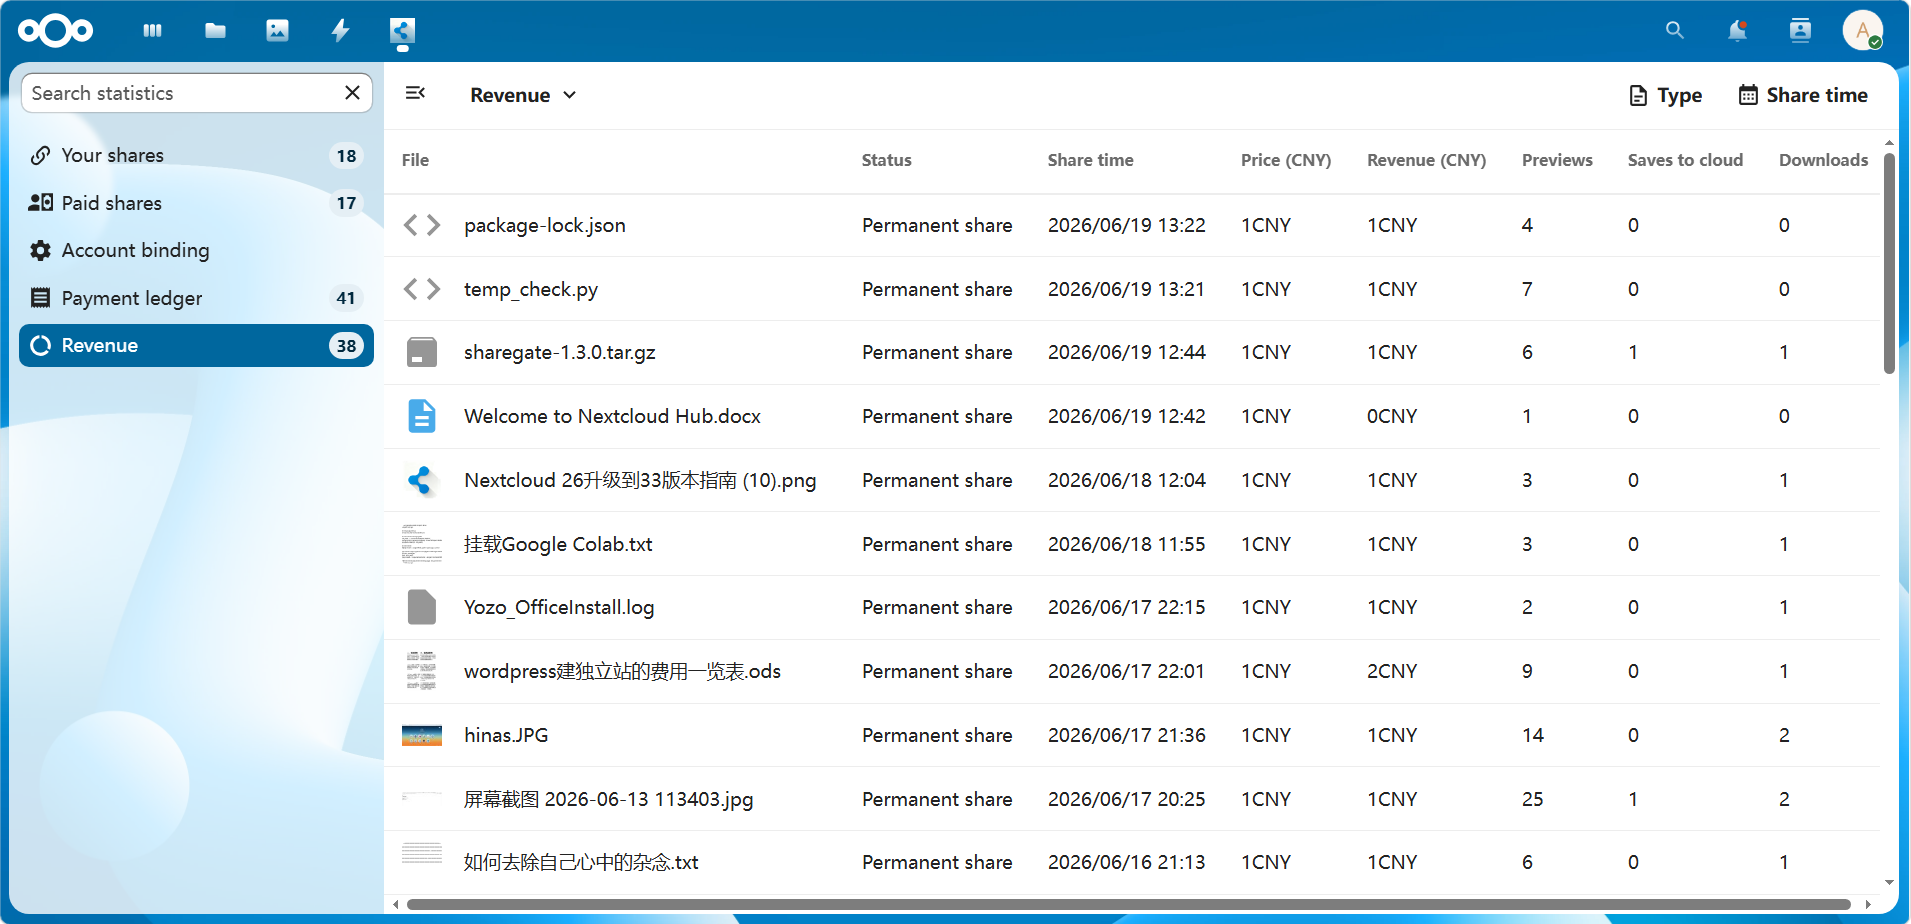The image size is (1911, 924).
Task: Click the hinas.JPG file name
Action: (x=506, y=735)
